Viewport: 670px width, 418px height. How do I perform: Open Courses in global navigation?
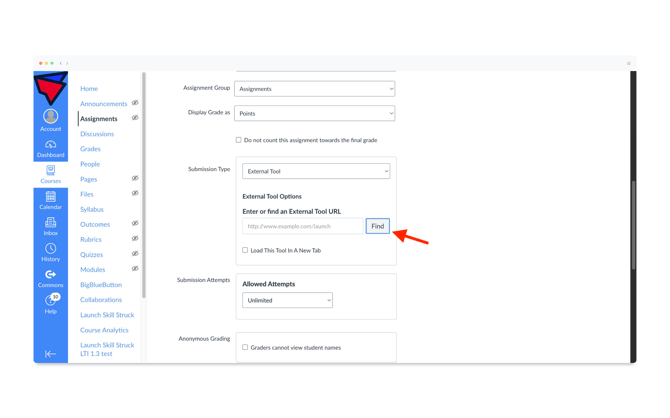pos(50,175)
